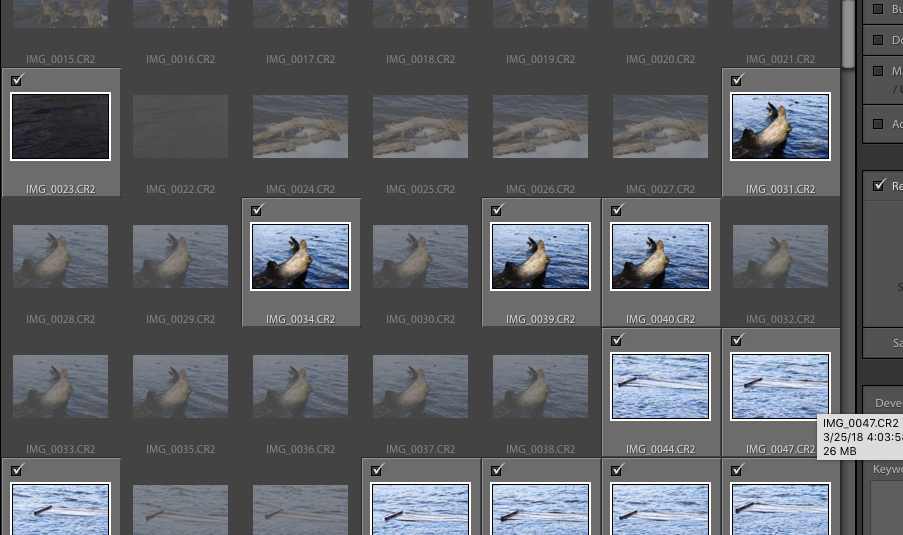Uncheck the IMG_0023.CR2 import checkbox
This screenshot has width=903, height=535.
coord(17,80)
